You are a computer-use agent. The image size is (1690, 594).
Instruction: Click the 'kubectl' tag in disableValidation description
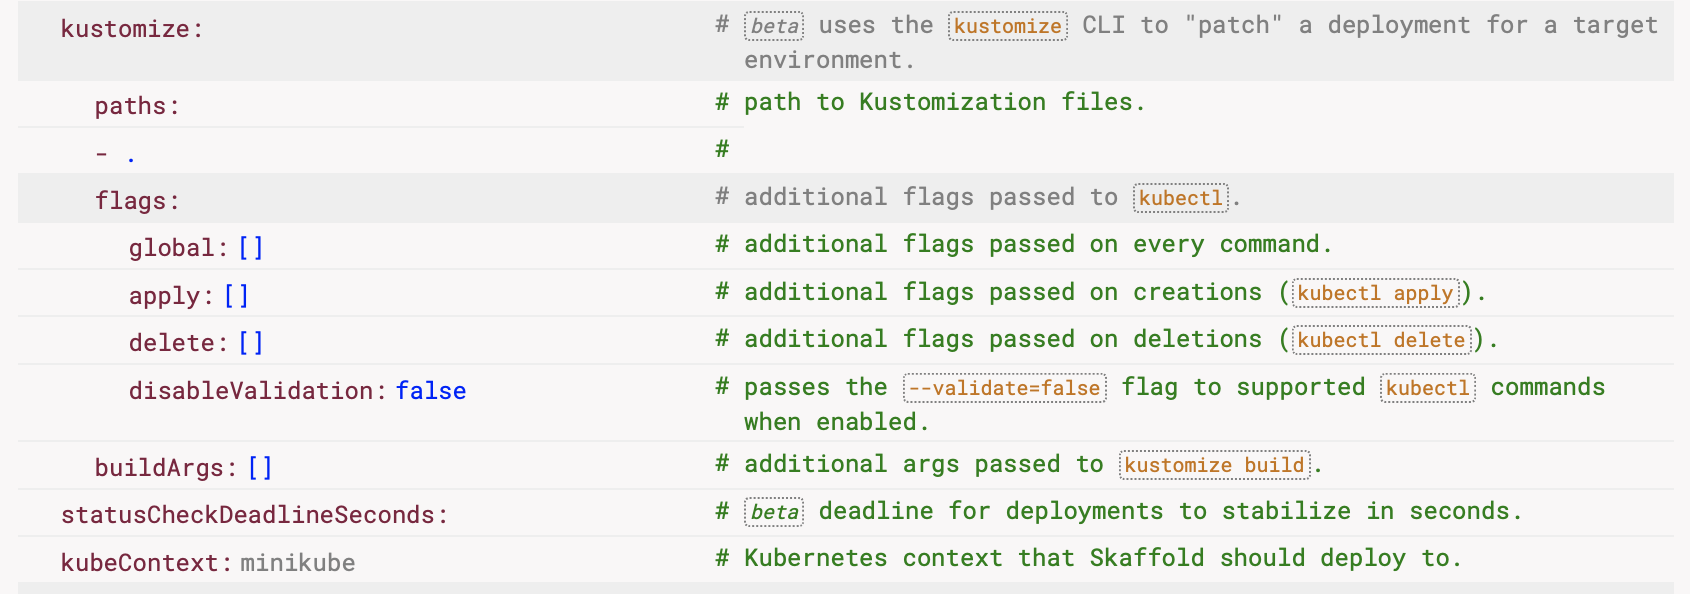point(1428,388)
